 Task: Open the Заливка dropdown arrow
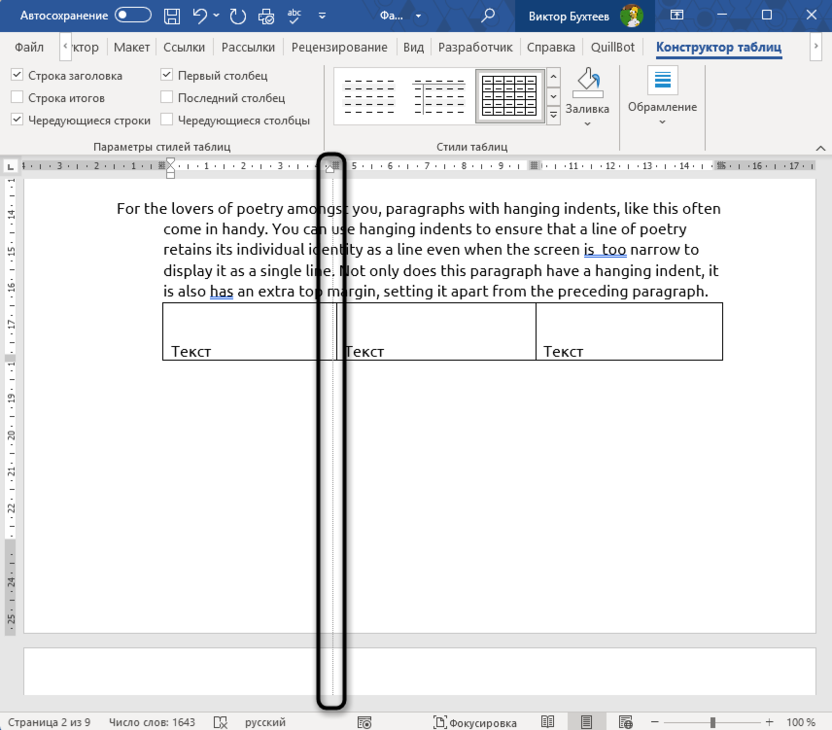587,124
